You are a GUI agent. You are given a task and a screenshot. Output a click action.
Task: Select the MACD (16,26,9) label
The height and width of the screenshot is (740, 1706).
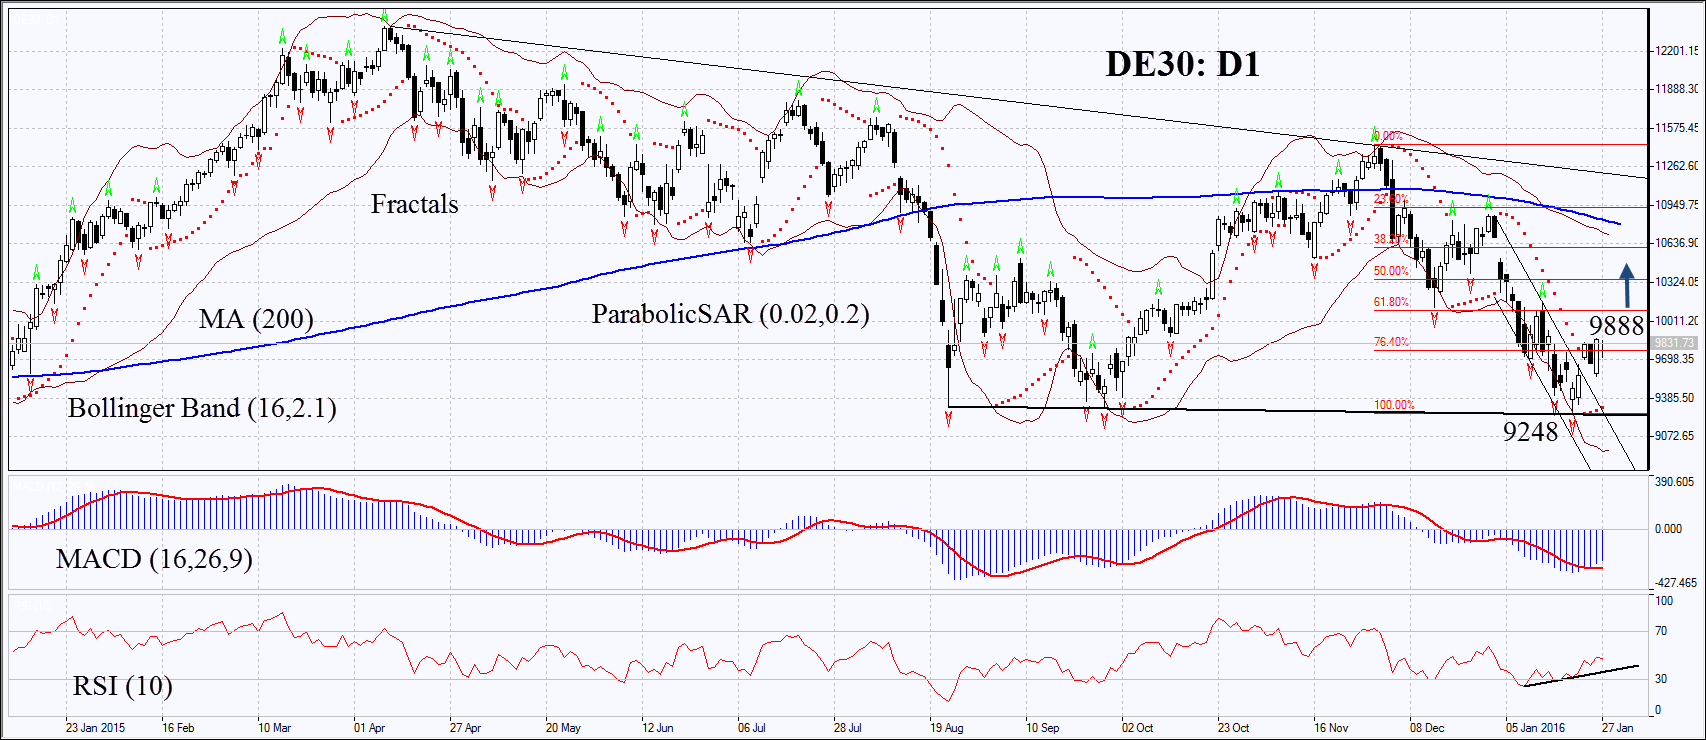(x=154, y=558)
